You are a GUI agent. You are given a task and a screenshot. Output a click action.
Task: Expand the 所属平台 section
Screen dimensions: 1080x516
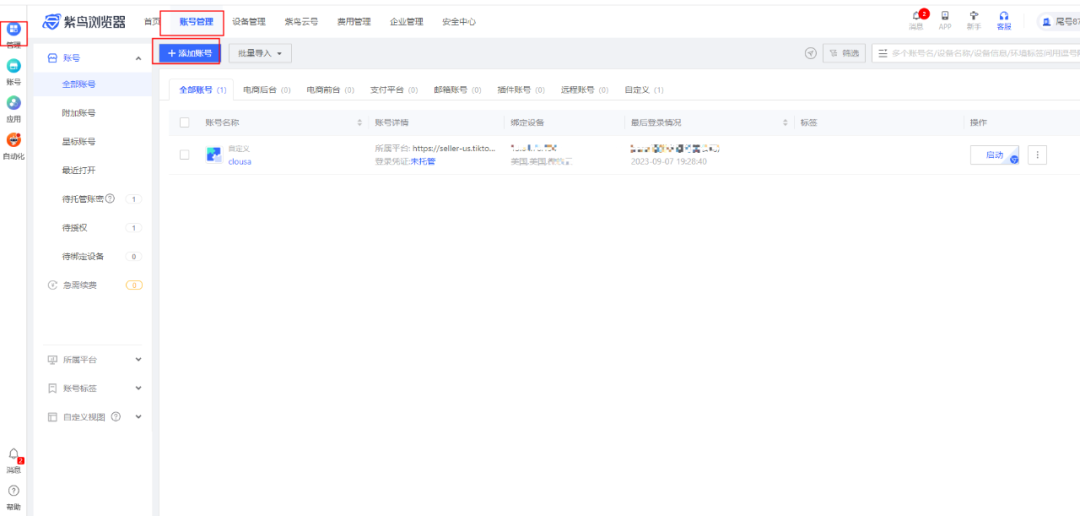[x=138, y=359]
